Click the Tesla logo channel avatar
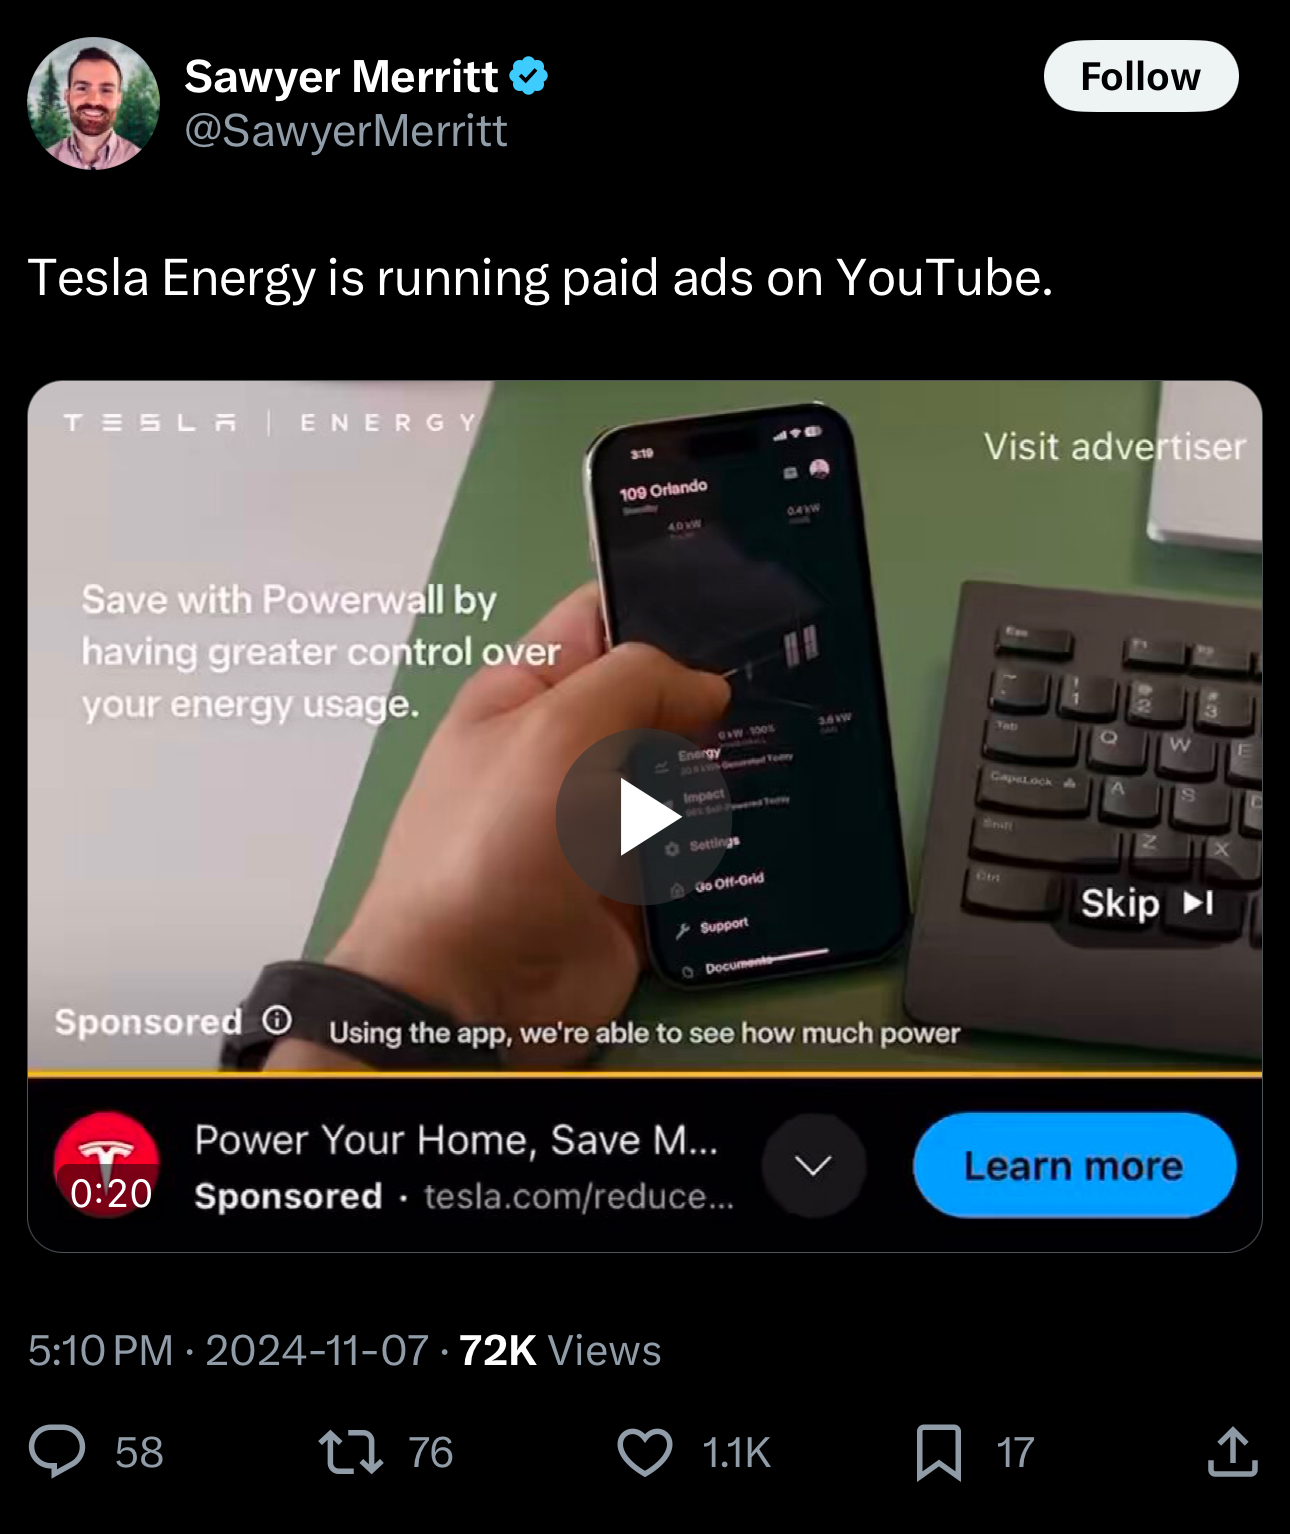Viewport: 1290px width, 1534px height. click(106, 1165)
